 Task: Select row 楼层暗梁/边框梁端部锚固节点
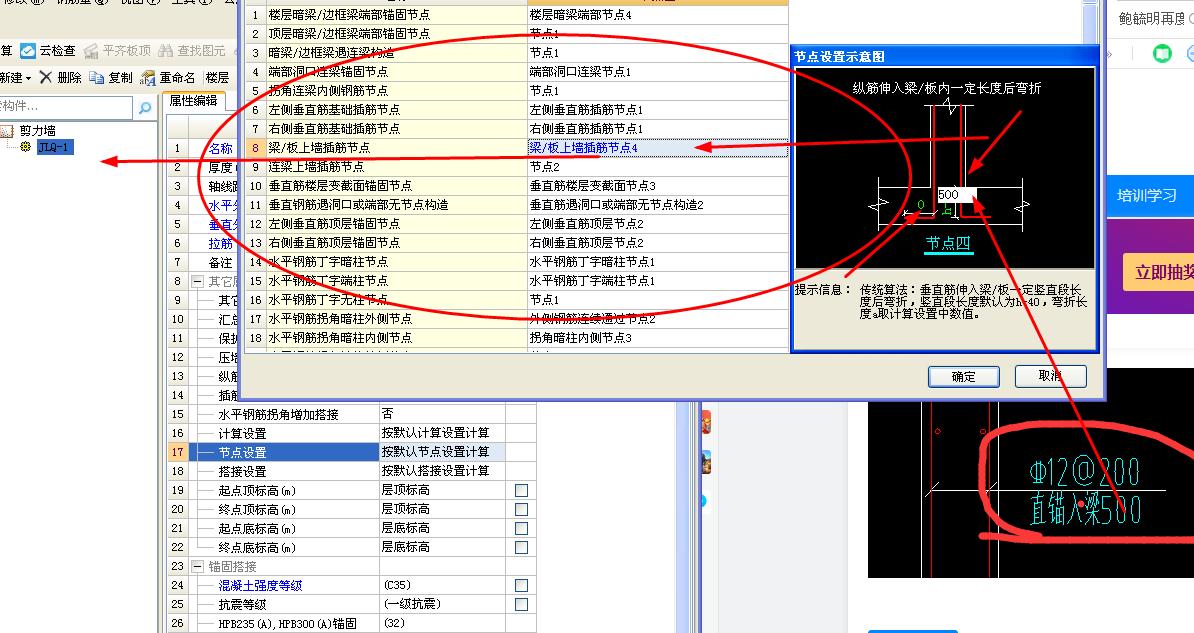click(396, 14)
